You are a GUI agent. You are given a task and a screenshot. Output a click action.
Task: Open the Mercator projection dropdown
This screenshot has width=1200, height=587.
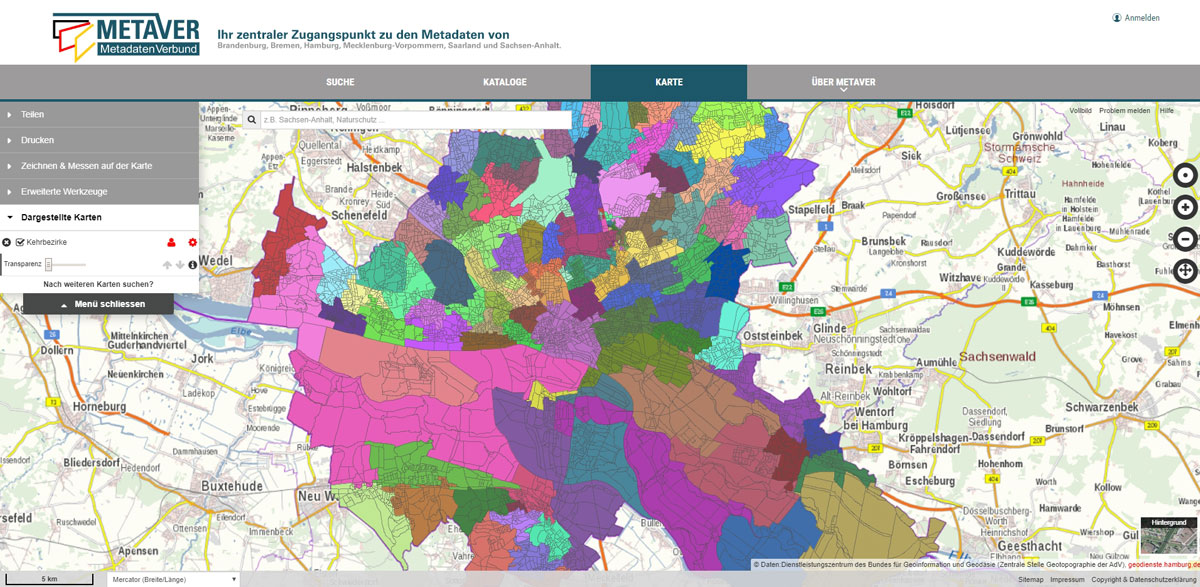coord(172,579)
